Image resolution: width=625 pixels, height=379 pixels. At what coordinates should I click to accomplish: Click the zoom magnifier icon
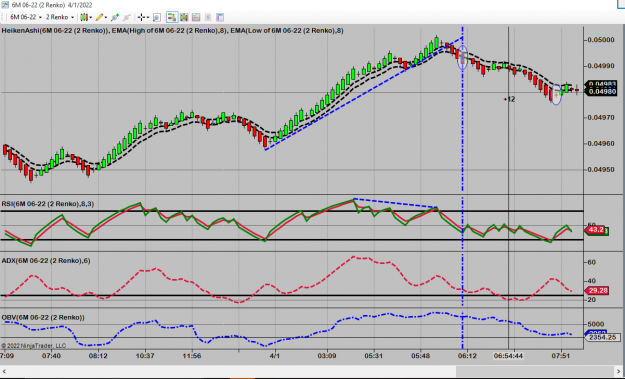[157, 17]
